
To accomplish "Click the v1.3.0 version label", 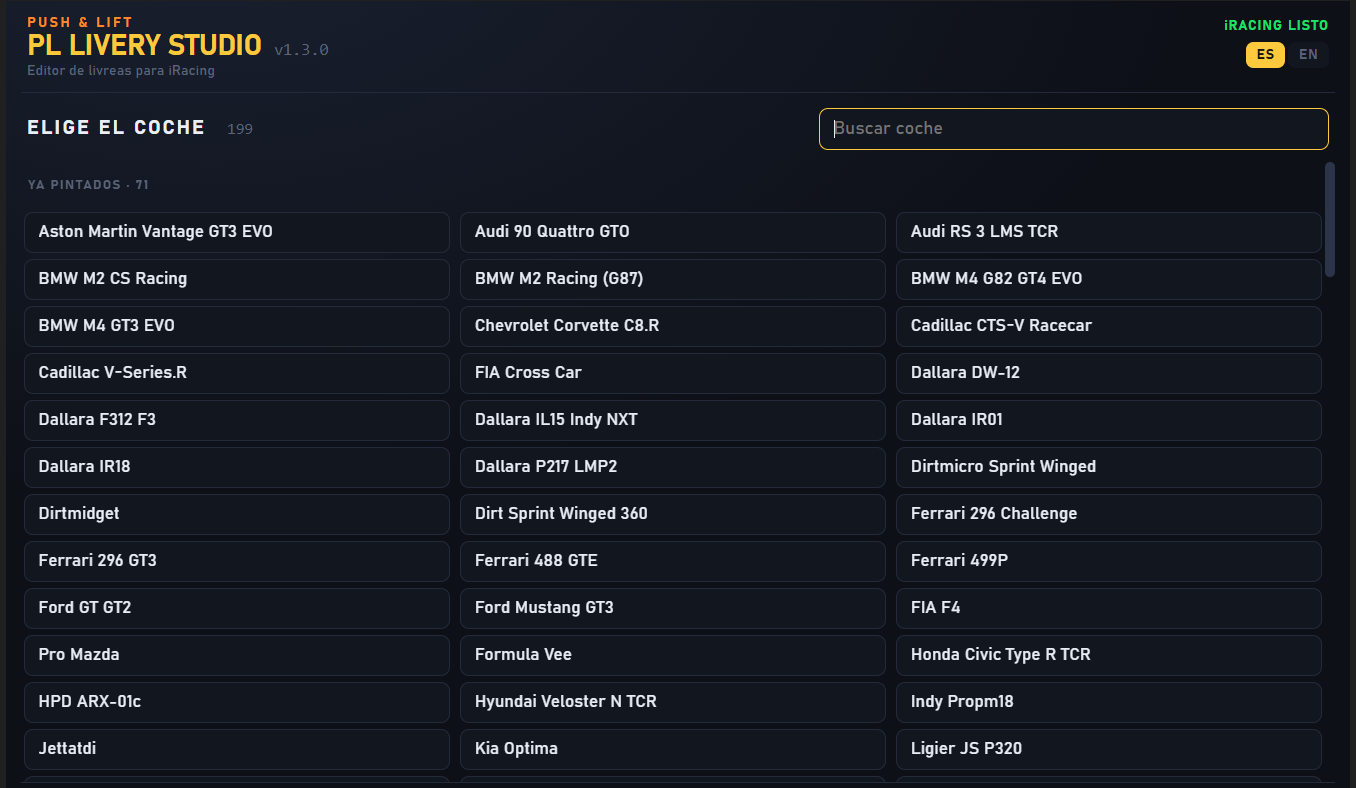I will pos(301,50).
